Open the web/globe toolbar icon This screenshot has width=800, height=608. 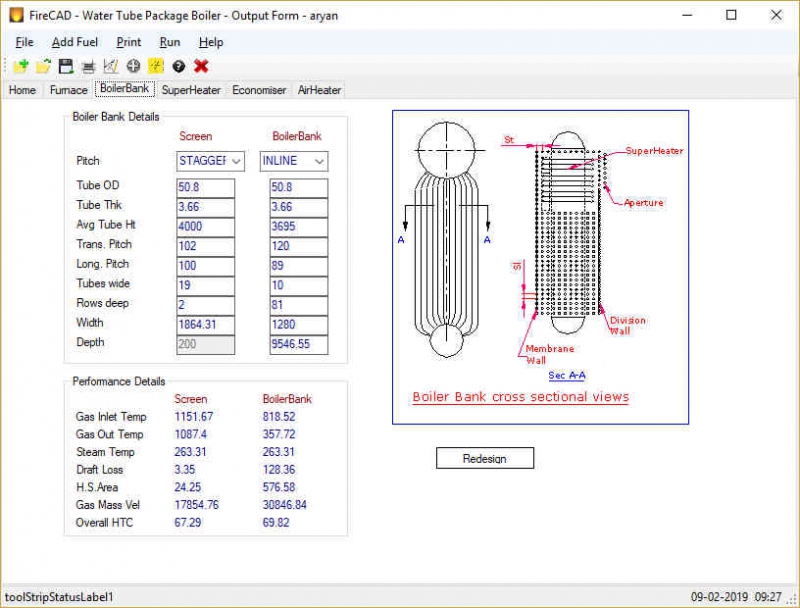[x=132, y=66]
